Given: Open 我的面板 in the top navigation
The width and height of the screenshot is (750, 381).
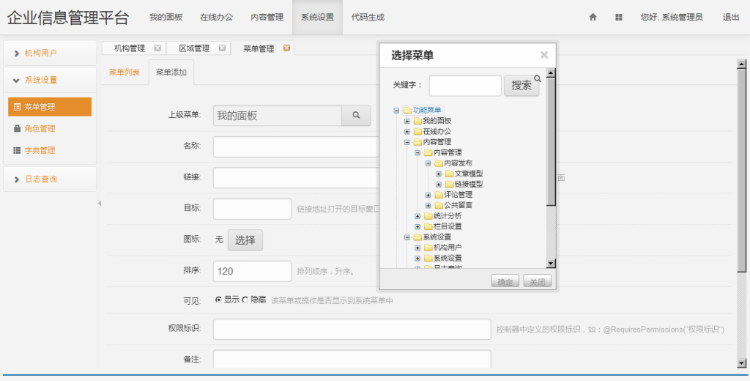Looking at the screenshot, I should [166, 17].
